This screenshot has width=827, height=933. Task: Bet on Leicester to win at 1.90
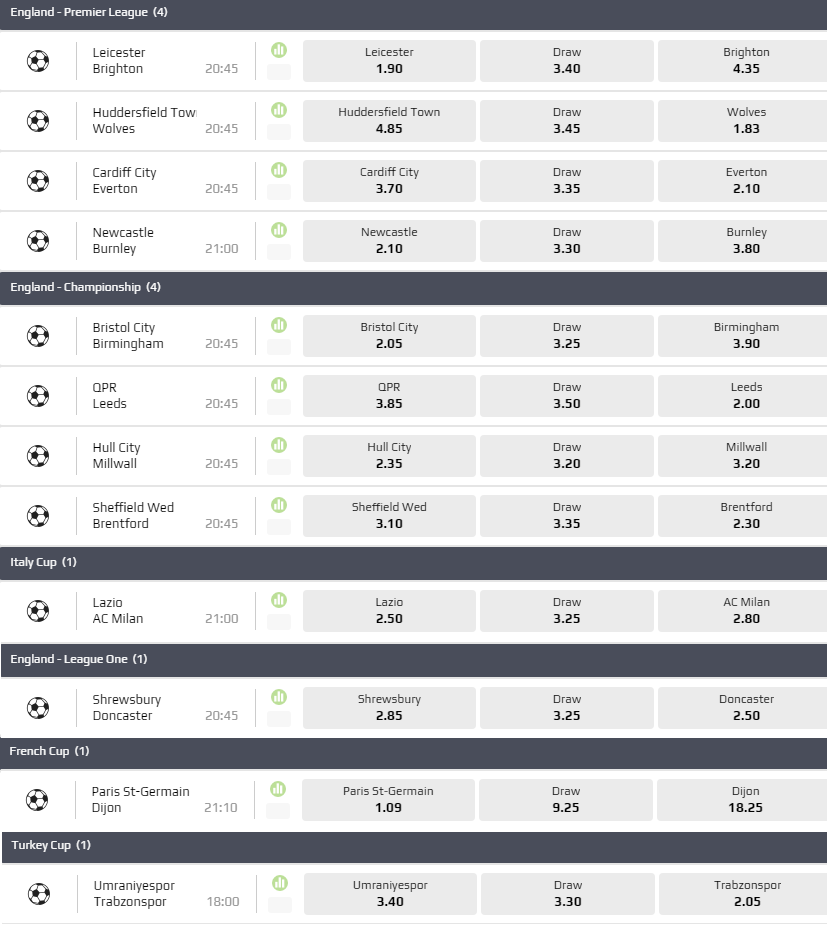389,61
